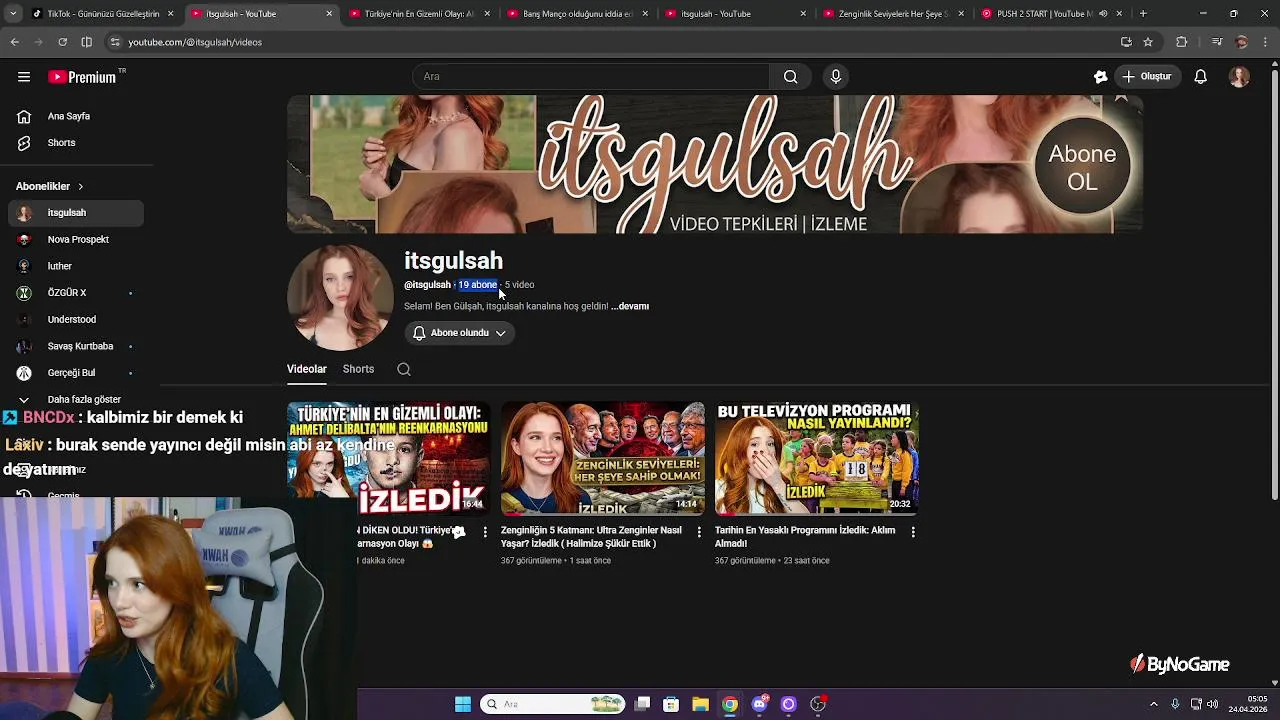Open Discord from the taskbar
The height and width of the screenshot is (720, 1280).
[759, 704]
